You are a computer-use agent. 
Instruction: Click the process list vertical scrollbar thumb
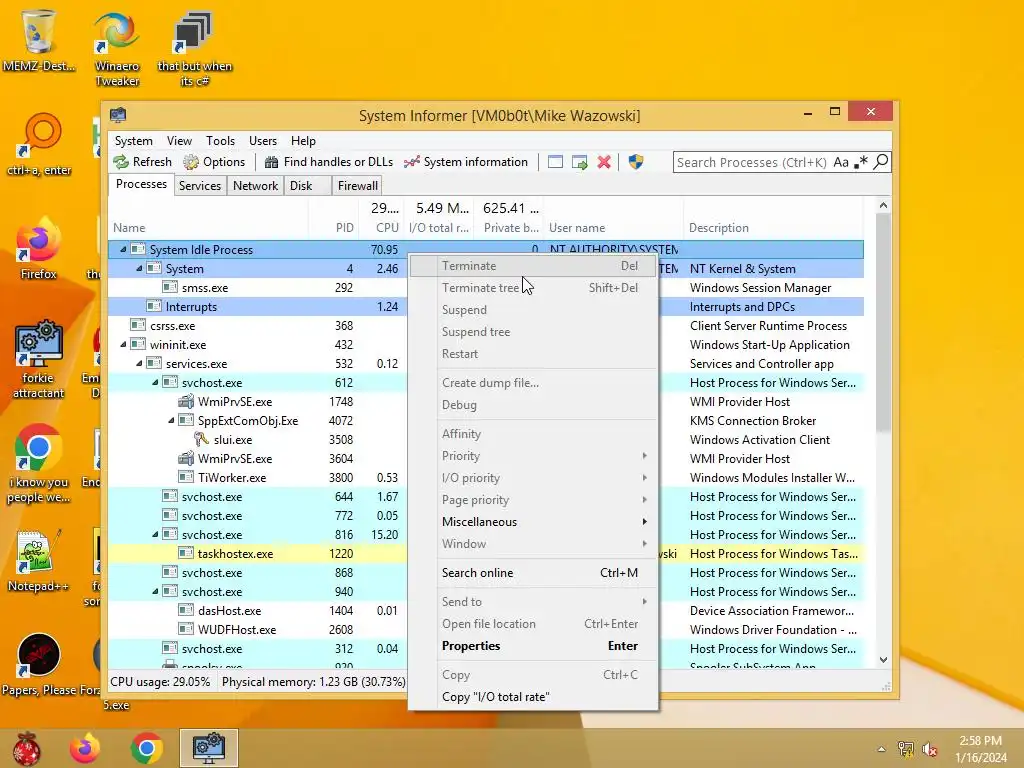[883, 323]
